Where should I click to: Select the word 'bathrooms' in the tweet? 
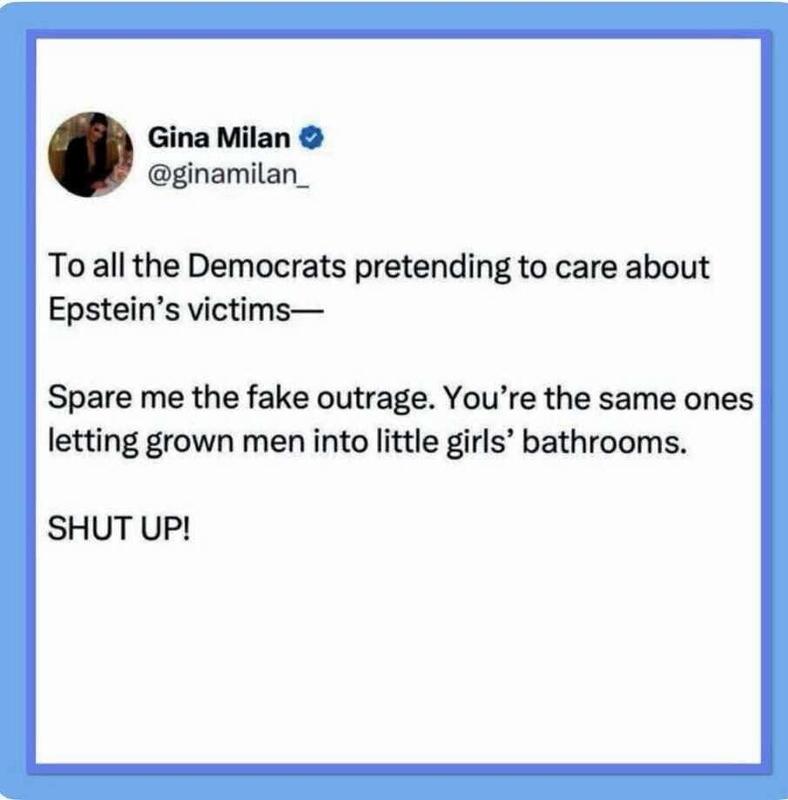[603, 442]
